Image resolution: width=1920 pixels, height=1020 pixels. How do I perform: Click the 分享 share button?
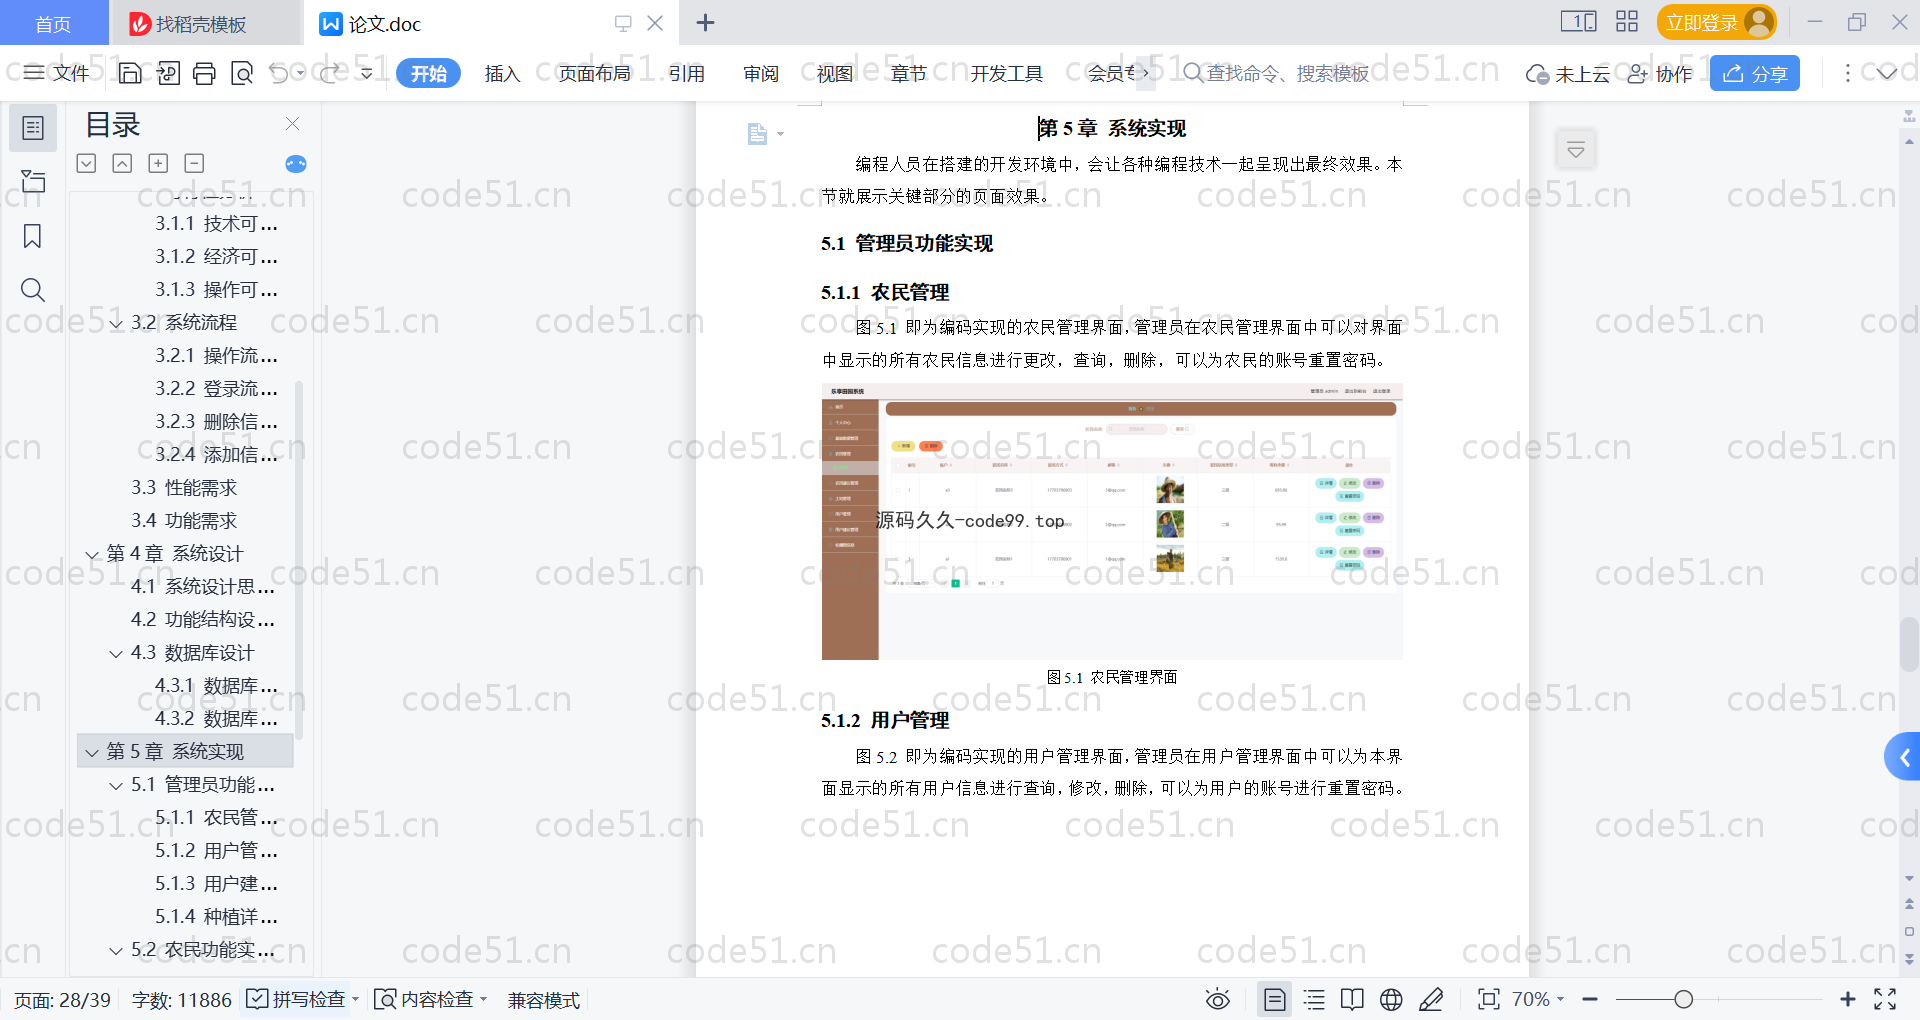tap(1754, 73)
